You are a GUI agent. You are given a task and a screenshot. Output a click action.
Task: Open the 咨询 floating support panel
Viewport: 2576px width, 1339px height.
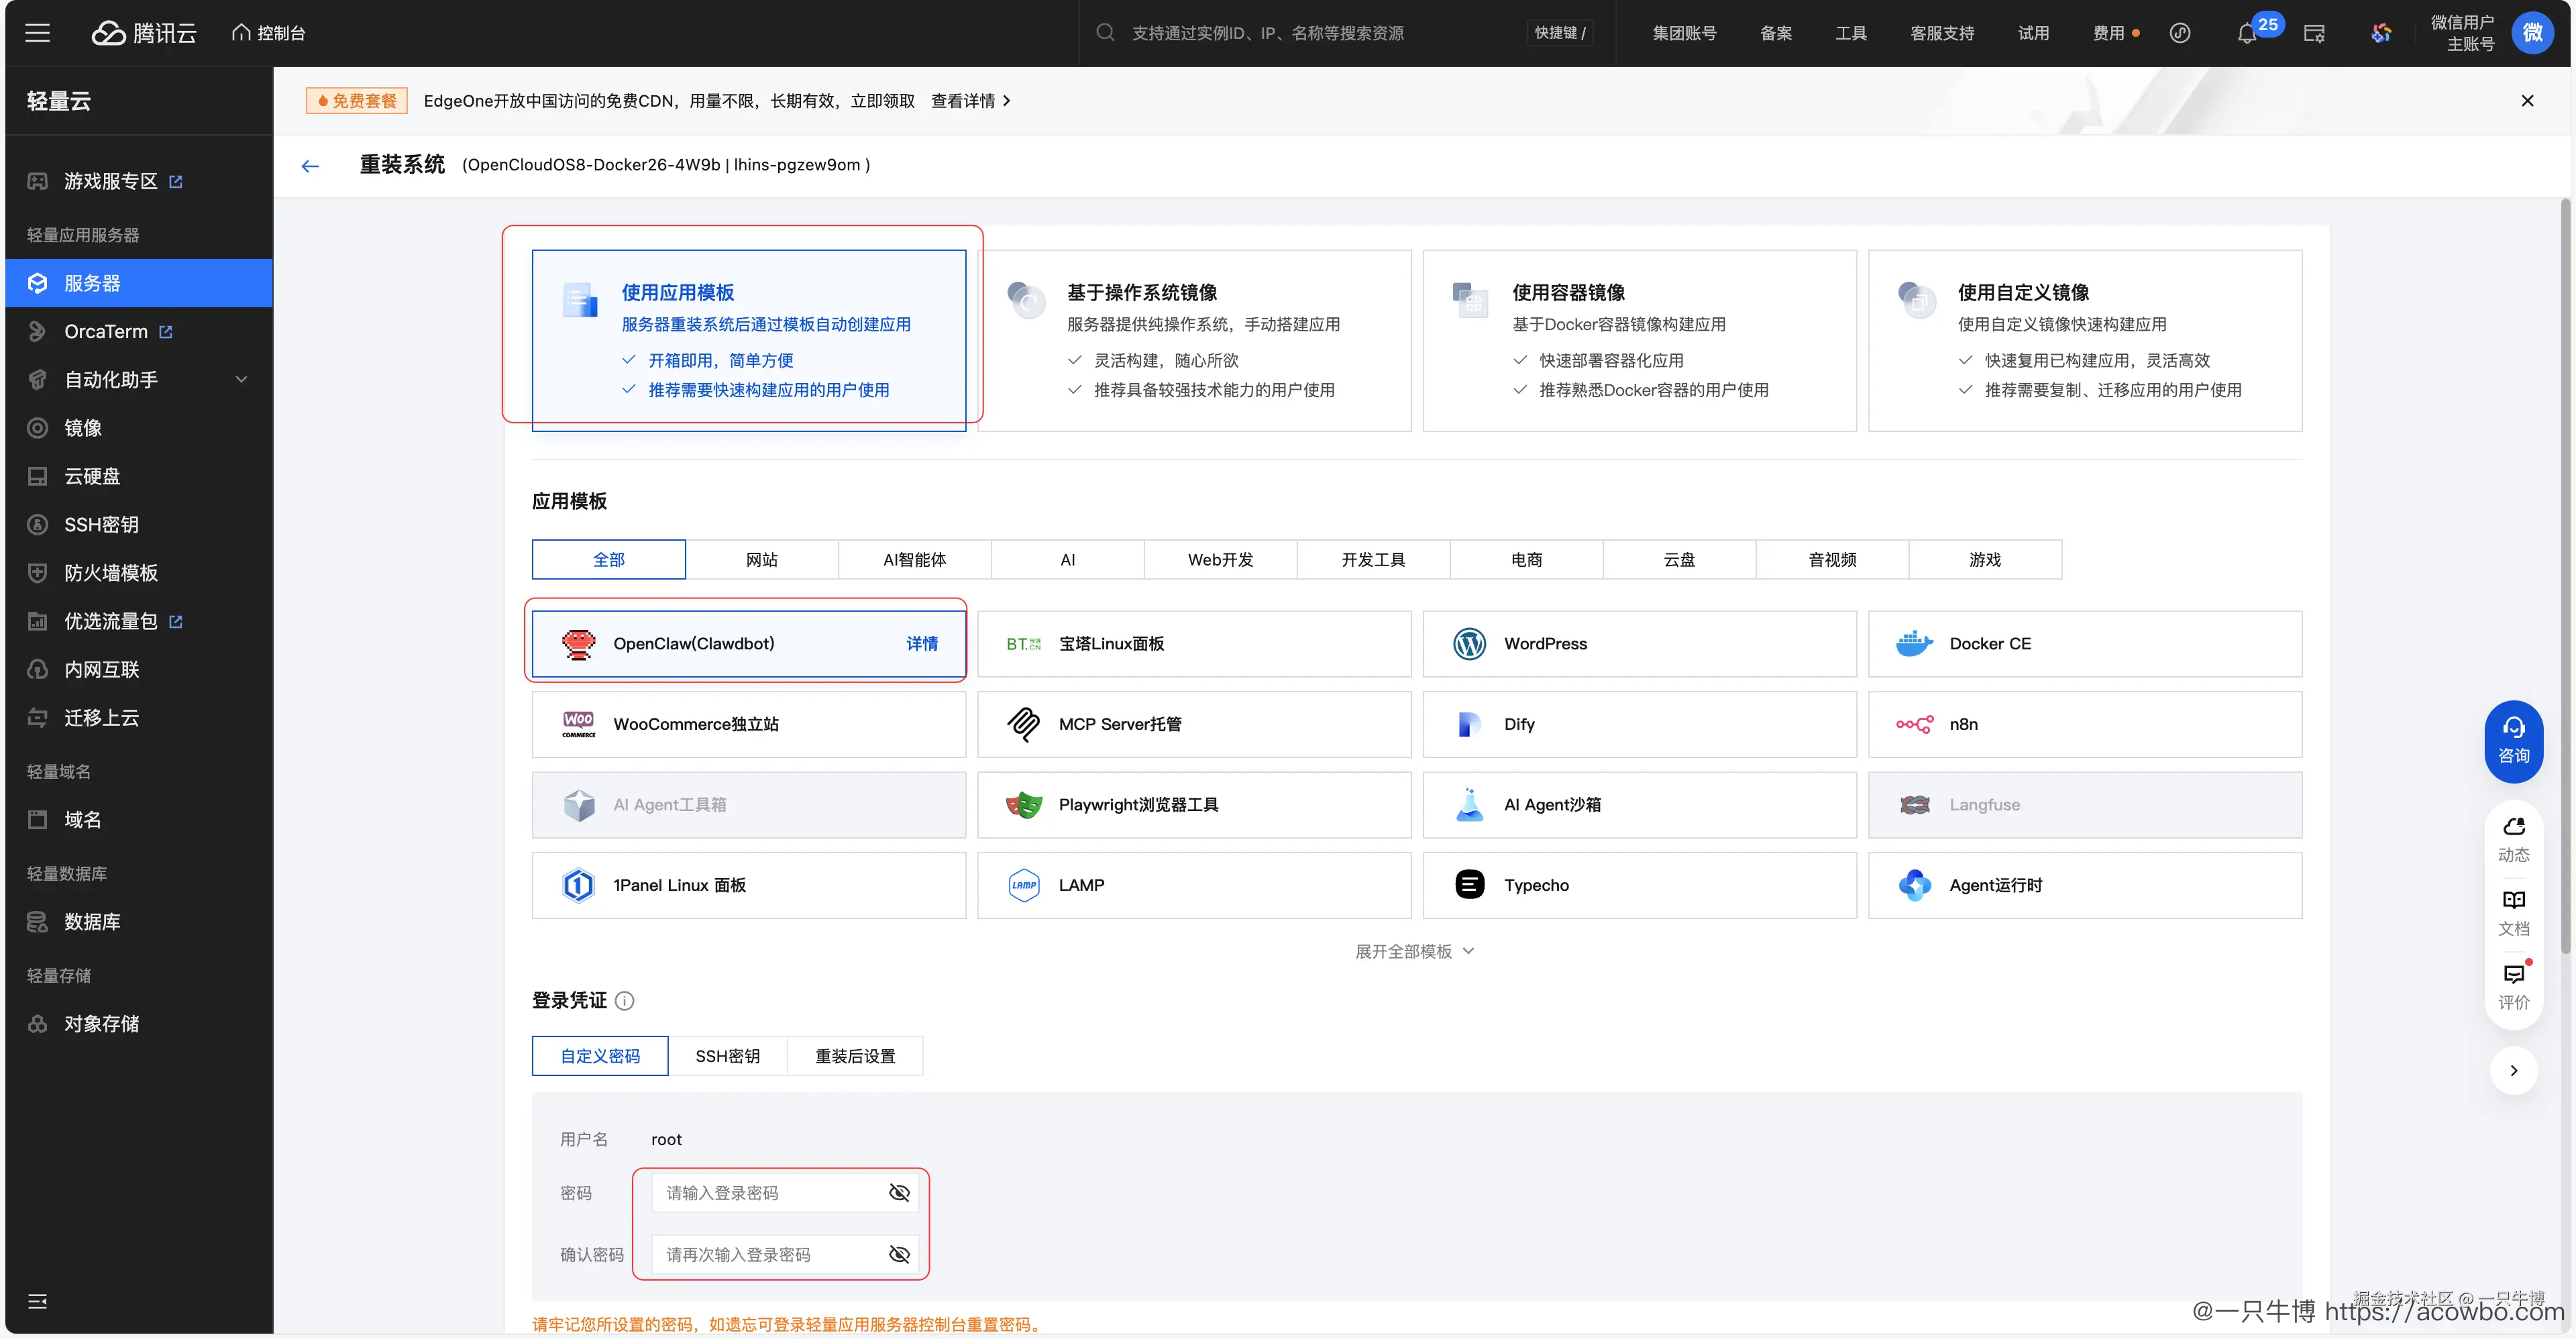tap(2514, 740)
